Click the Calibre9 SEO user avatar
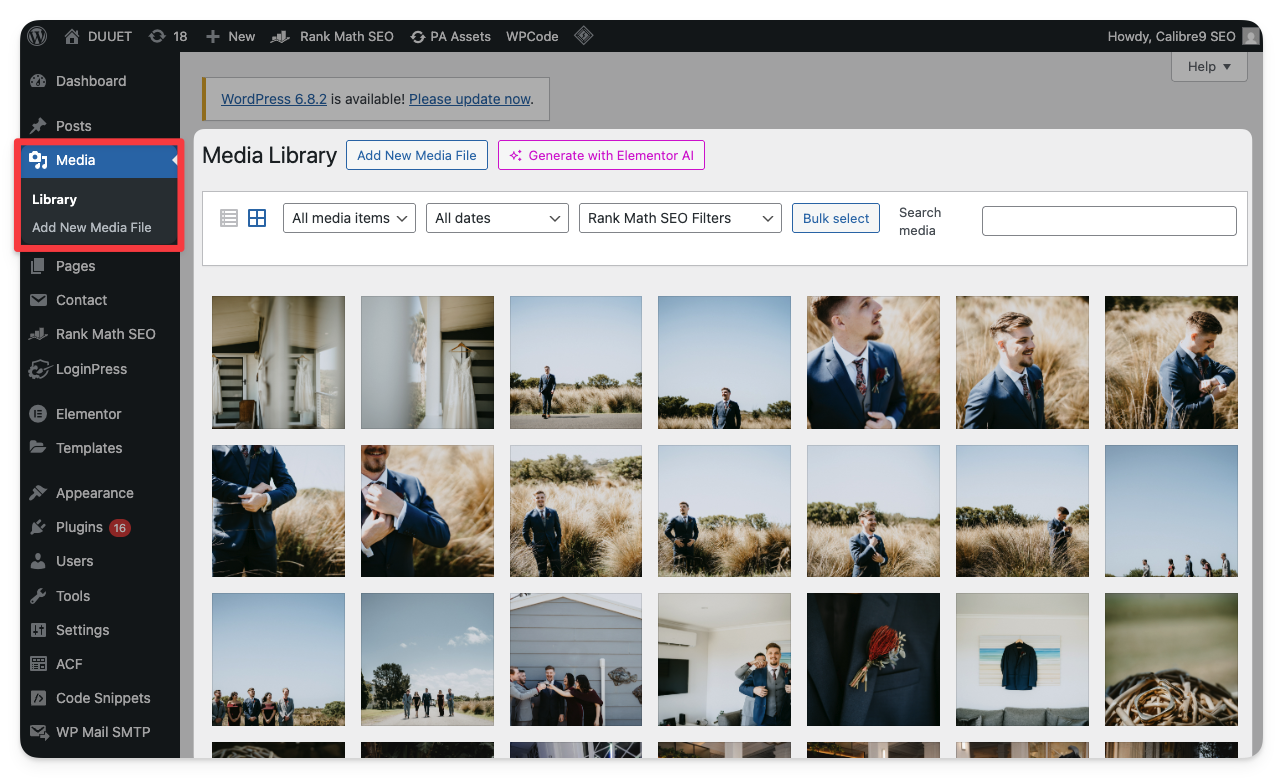The height and width of the screenshot is (778, 1283). tap(1250, 36)
